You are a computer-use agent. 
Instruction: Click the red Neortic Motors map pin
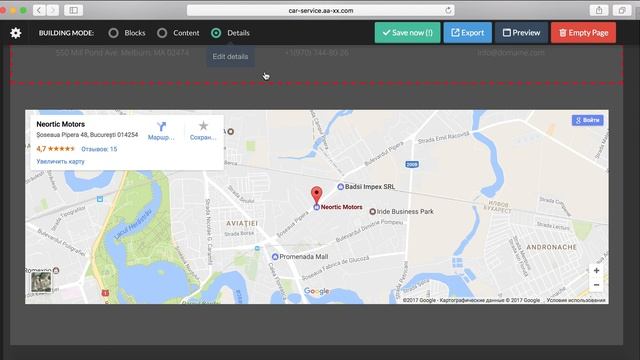click(316, 195)
